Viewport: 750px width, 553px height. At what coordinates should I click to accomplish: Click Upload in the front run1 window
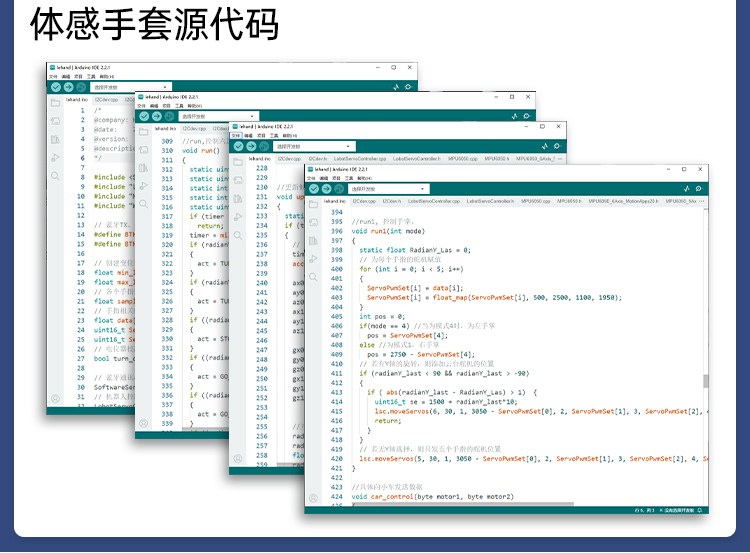point(326,189)
